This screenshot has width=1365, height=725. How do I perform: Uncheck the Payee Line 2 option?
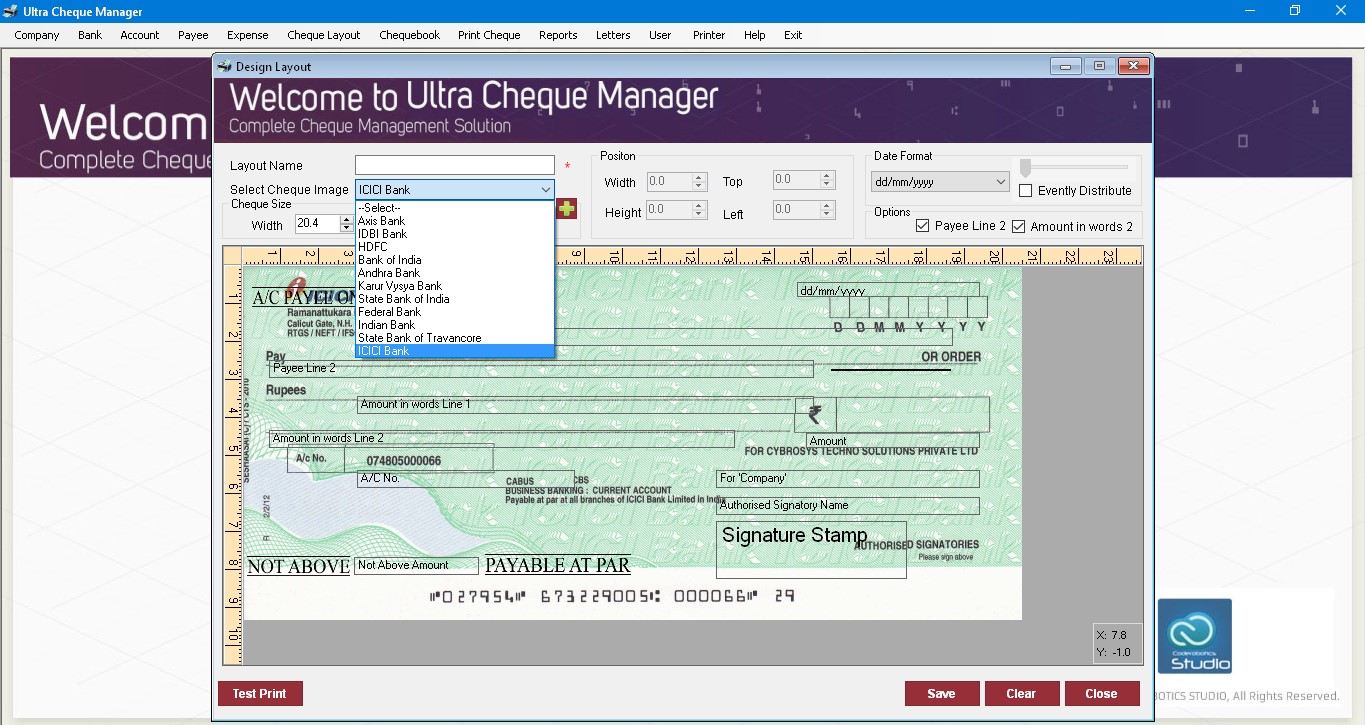(x=923, y=226)
